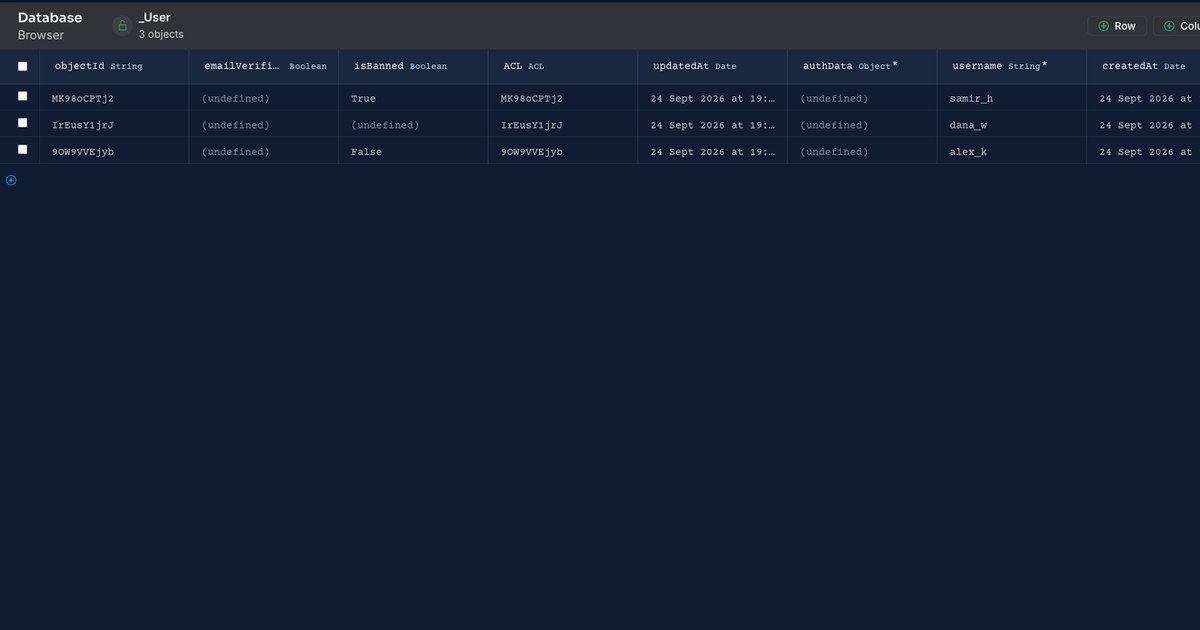This screenshot has height=630, width=1200.
Task: Select dana_w's createdAt date cell
Action: point(1144,125)
